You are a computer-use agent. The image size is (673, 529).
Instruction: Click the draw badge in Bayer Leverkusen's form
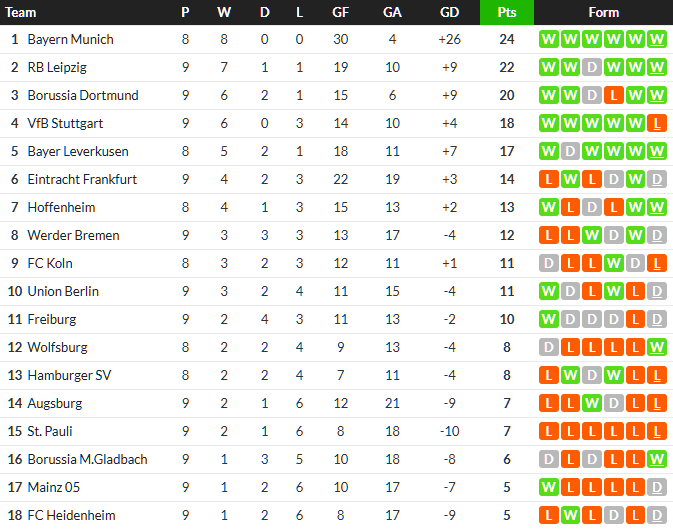coord(570,152)
